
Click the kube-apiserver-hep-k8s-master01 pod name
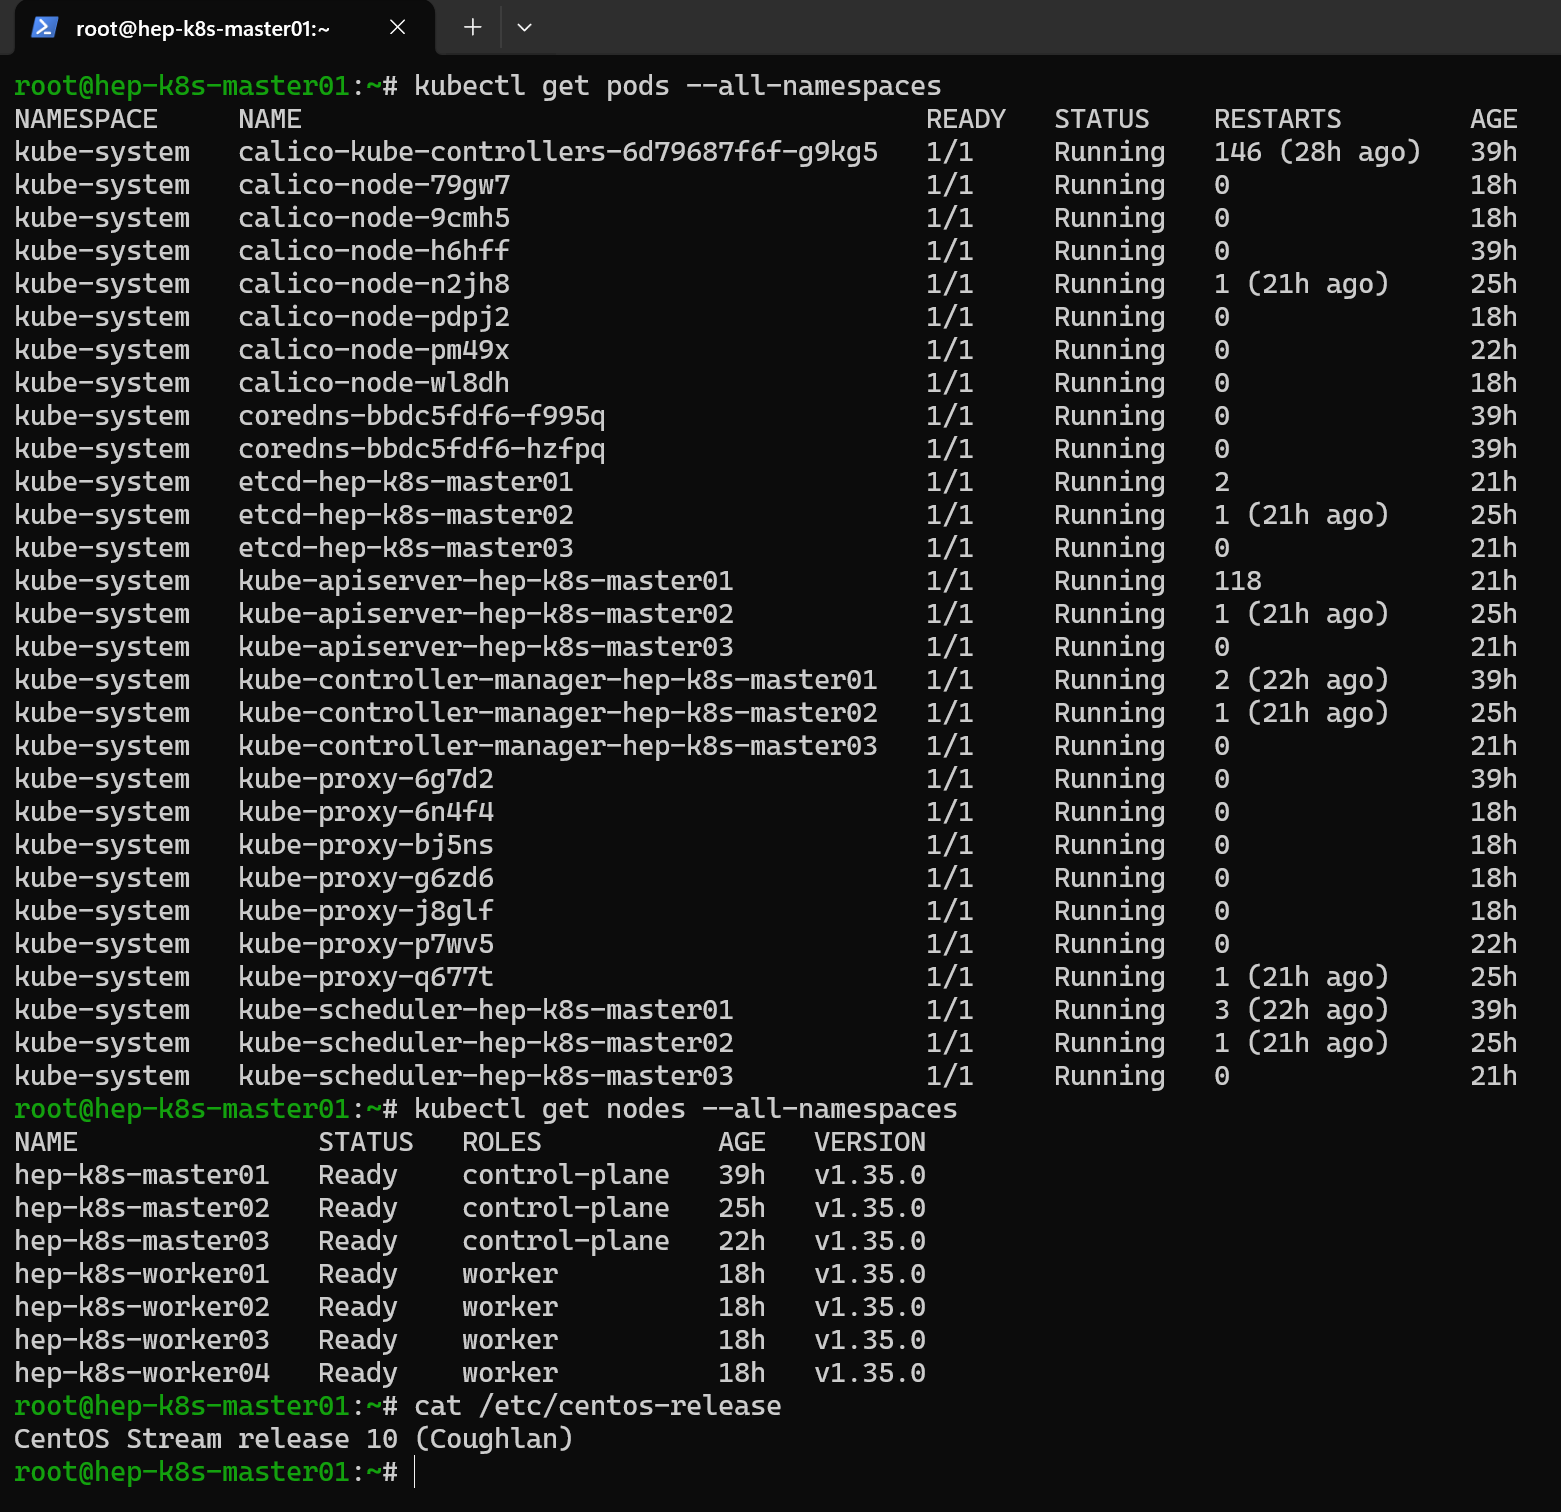[x=485, y=581]
